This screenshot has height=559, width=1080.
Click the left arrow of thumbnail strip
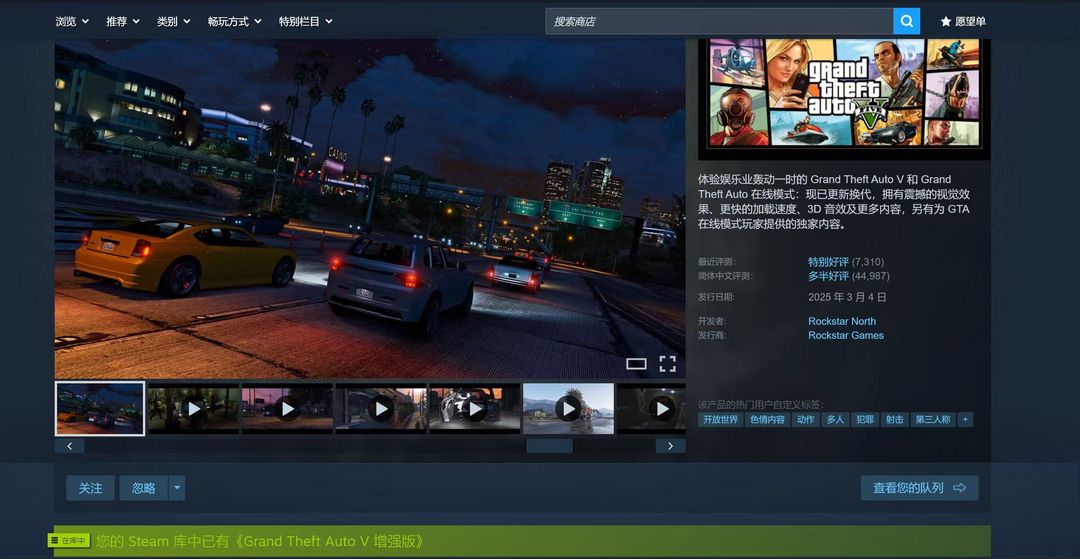point(70,446)
